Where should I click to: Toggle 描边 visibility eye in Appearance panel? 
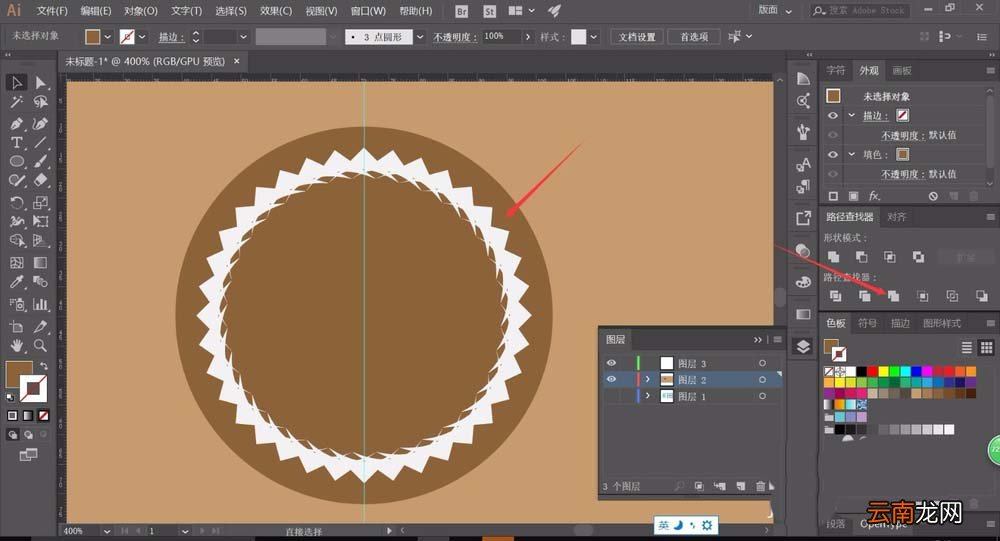click(833, 115)
